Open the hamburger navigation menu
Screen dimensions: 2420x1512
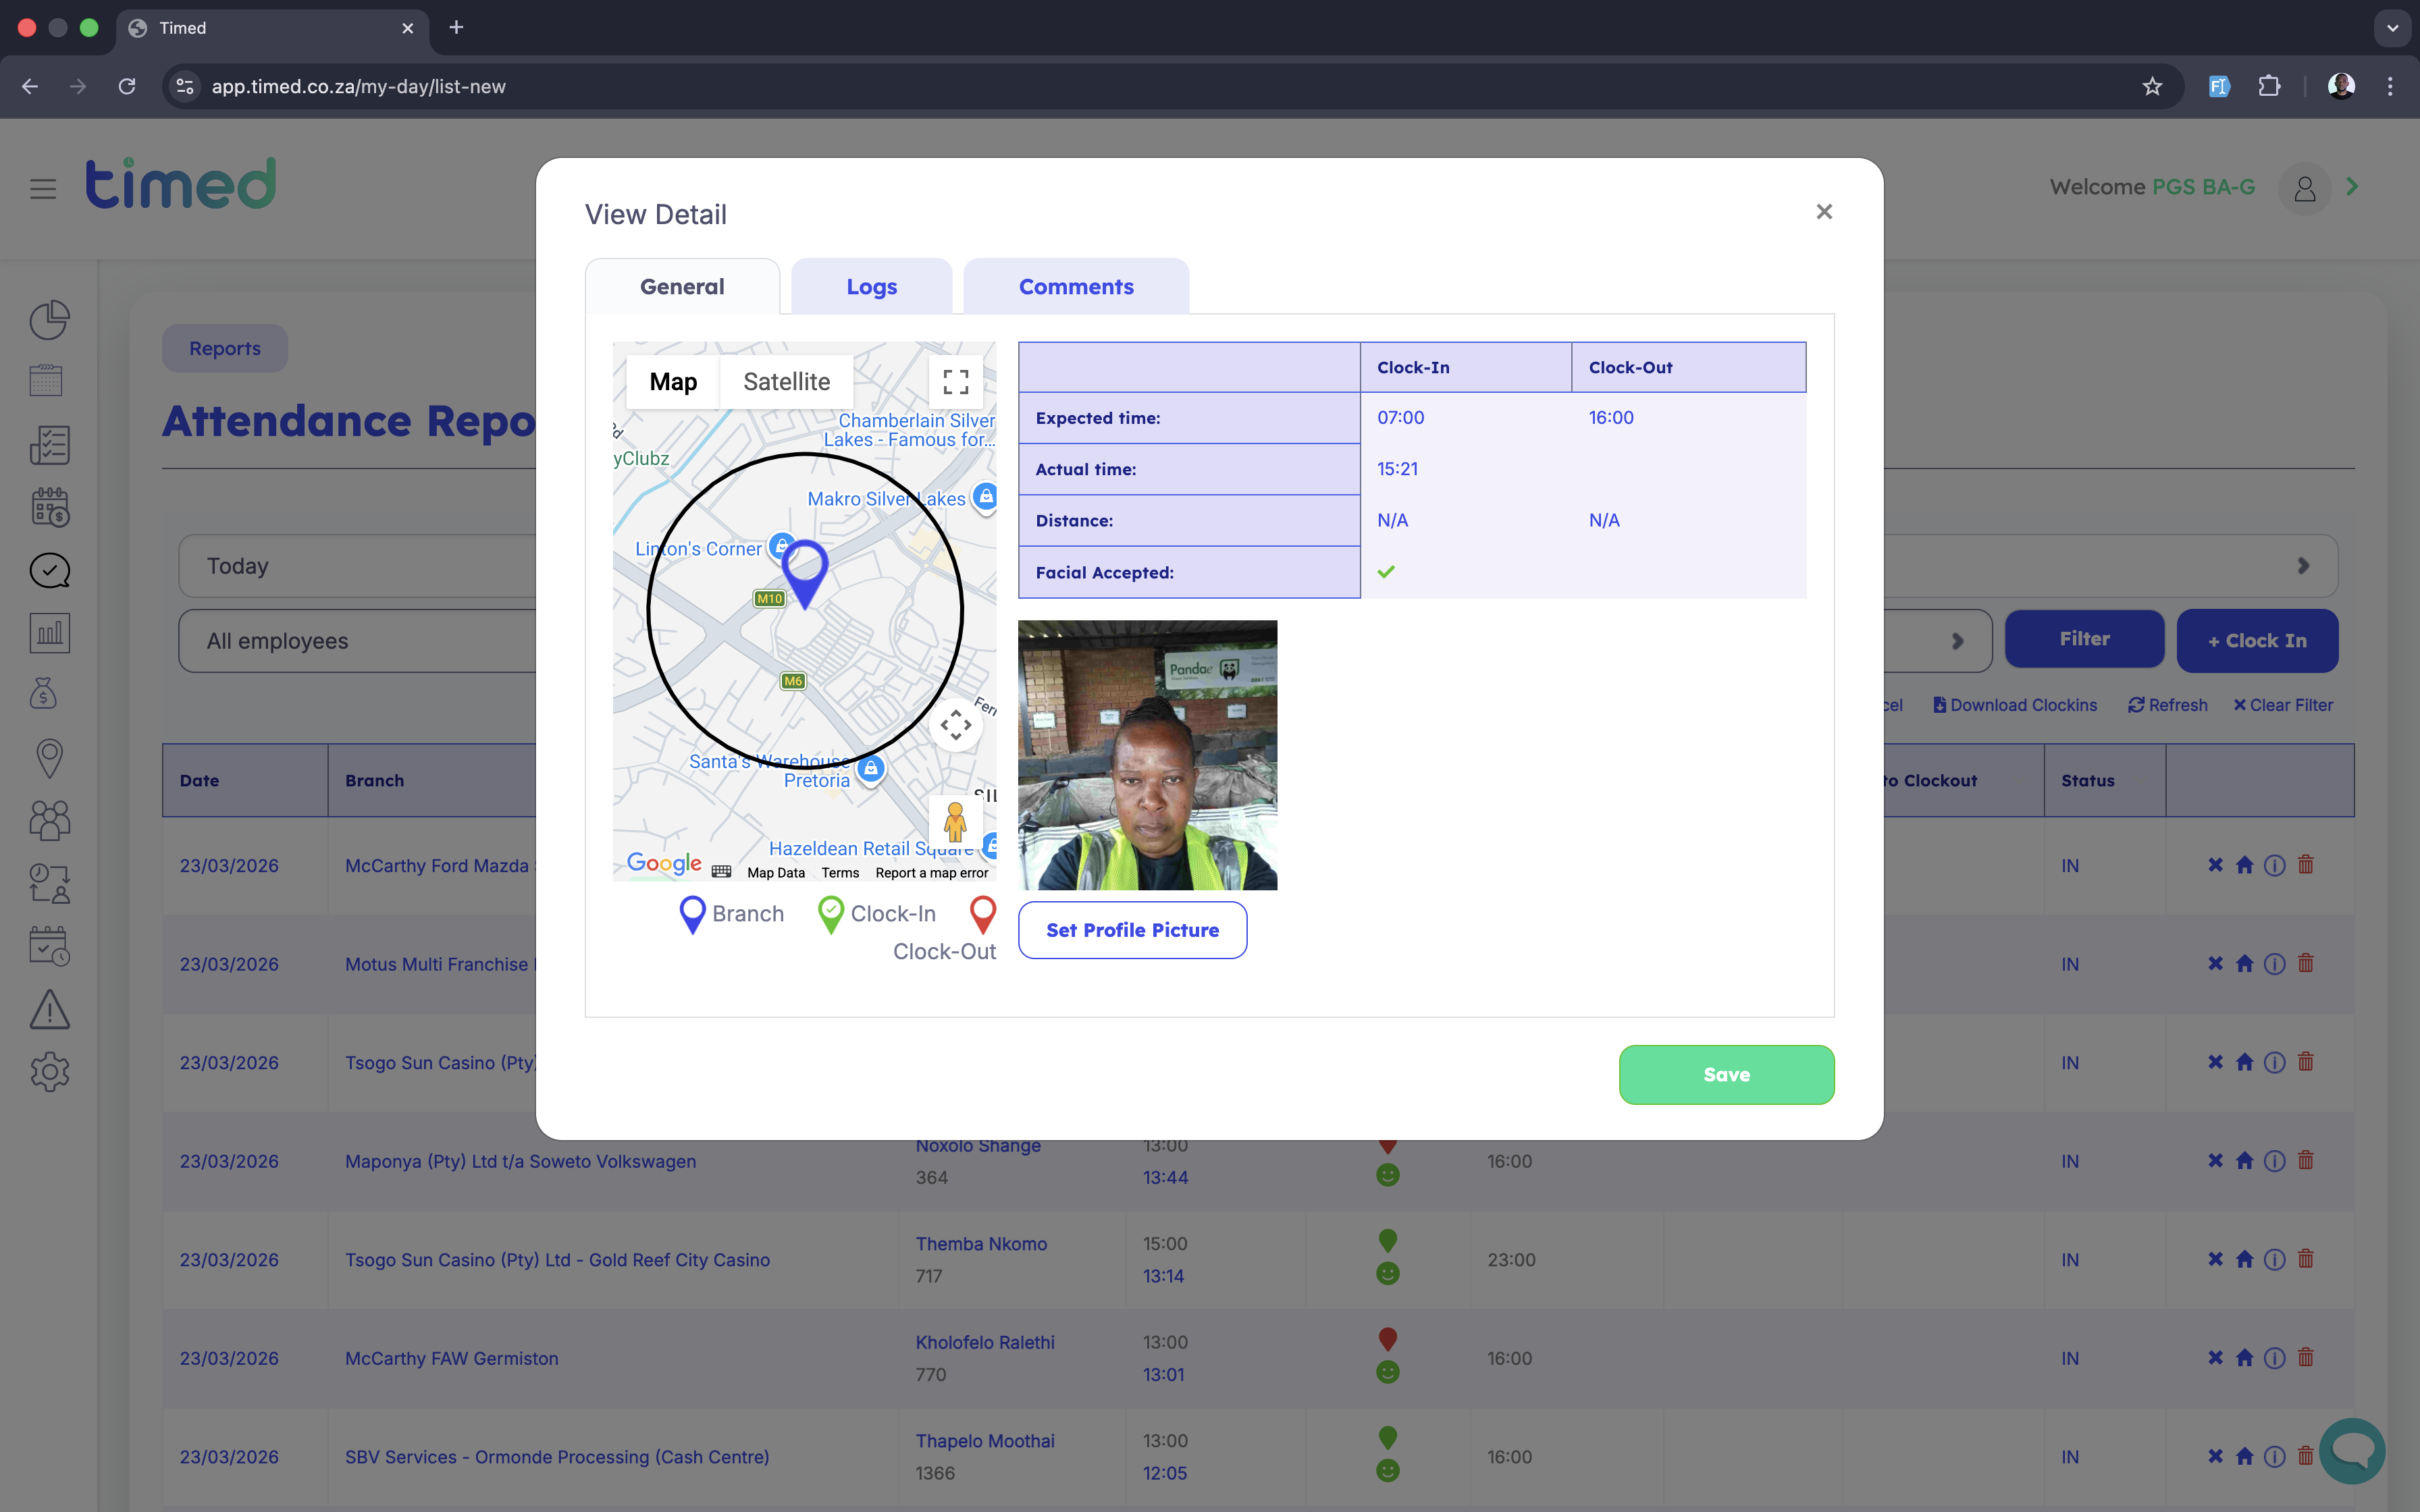(x=43, y=188)
